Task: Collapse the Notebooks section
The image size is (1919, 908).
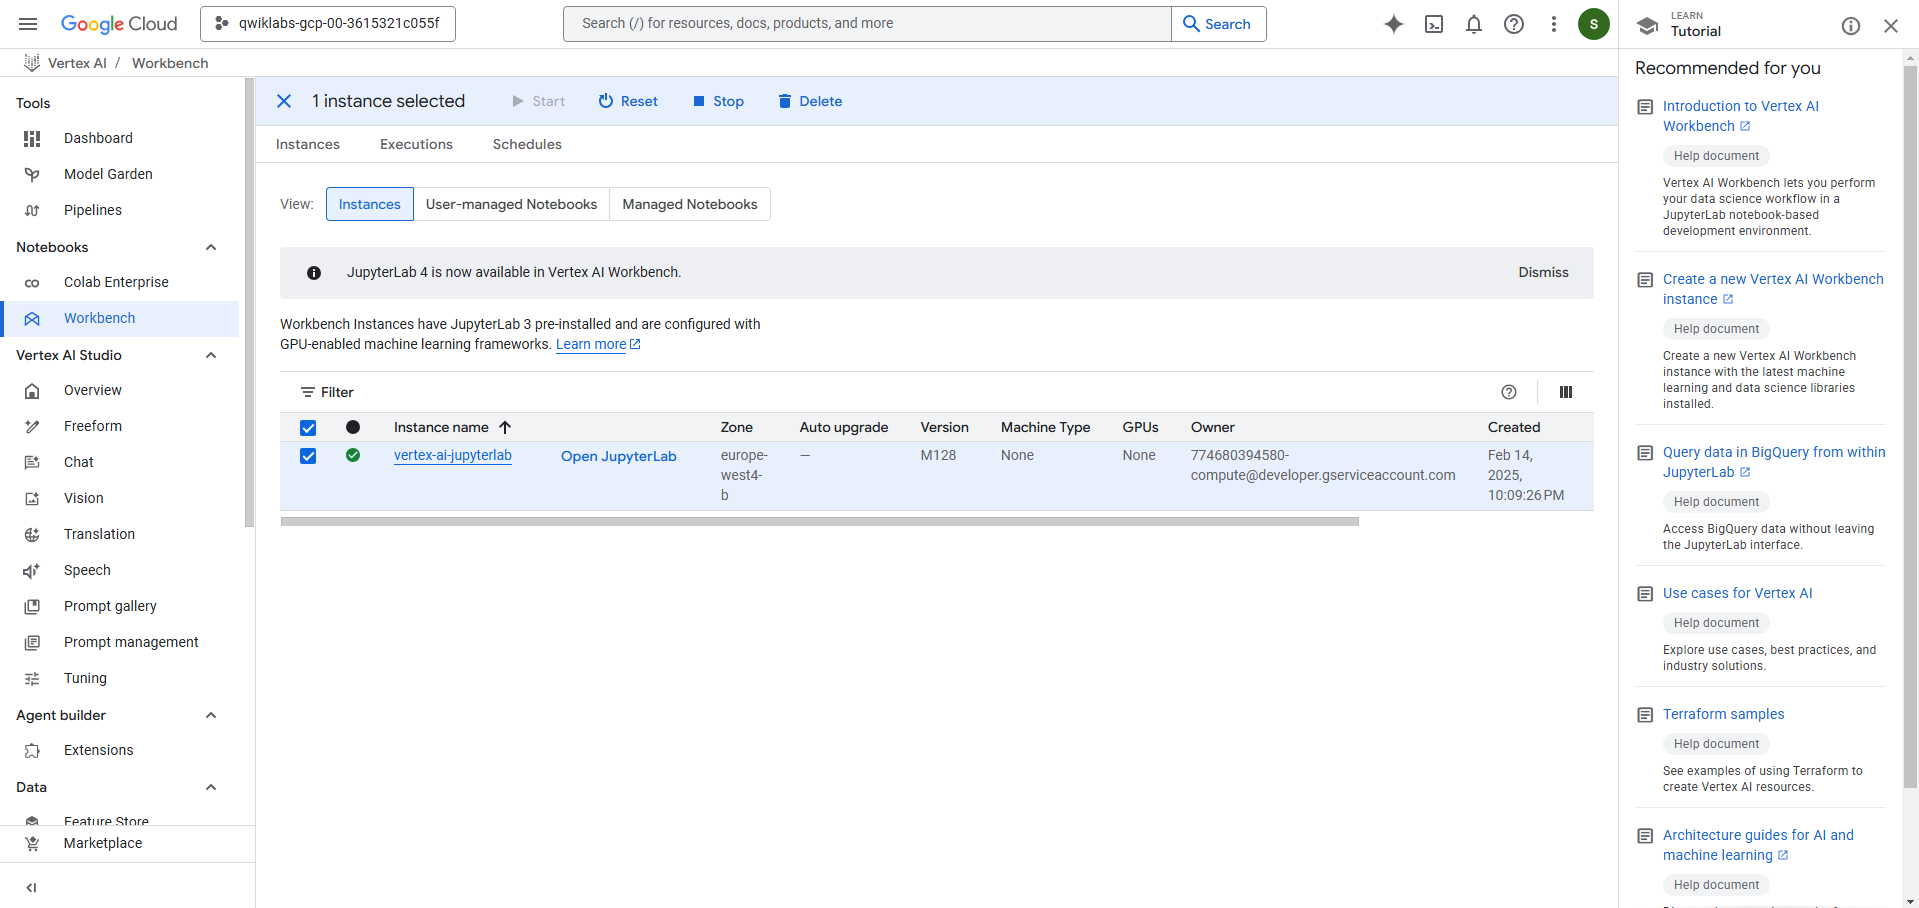Action: coord(211,247)
